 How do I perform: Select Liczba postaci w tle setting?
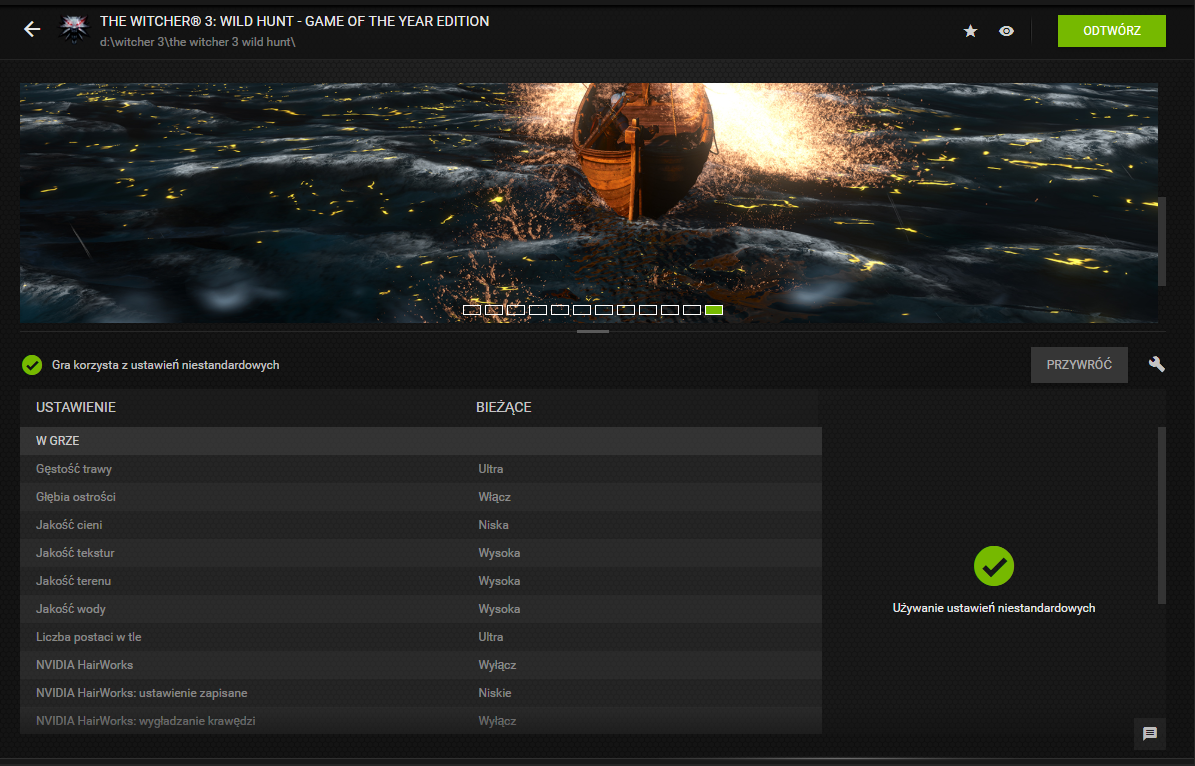pos(421,636)
